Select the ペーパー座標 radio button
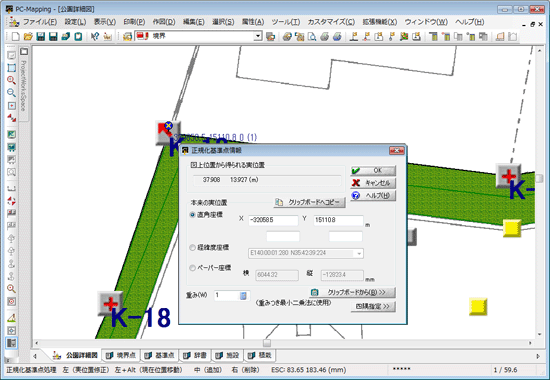The image size is (550, 380). pos(193,268)
